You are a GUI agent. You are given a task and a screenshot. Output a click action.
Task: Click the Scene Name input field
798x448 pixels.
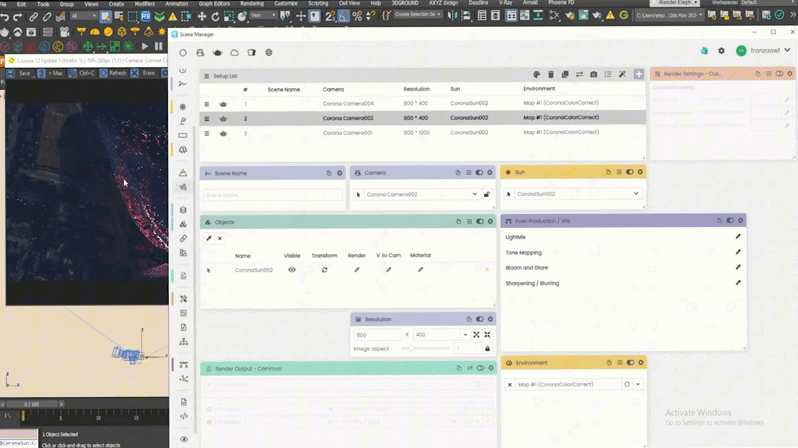(273, 195)
